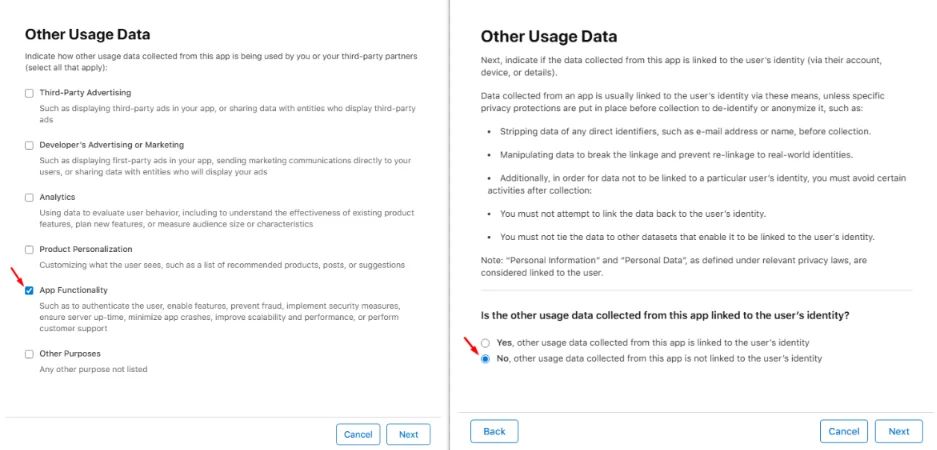
Task: Enable the Third-Party Advertising checkbox
Action: point(30,93)
